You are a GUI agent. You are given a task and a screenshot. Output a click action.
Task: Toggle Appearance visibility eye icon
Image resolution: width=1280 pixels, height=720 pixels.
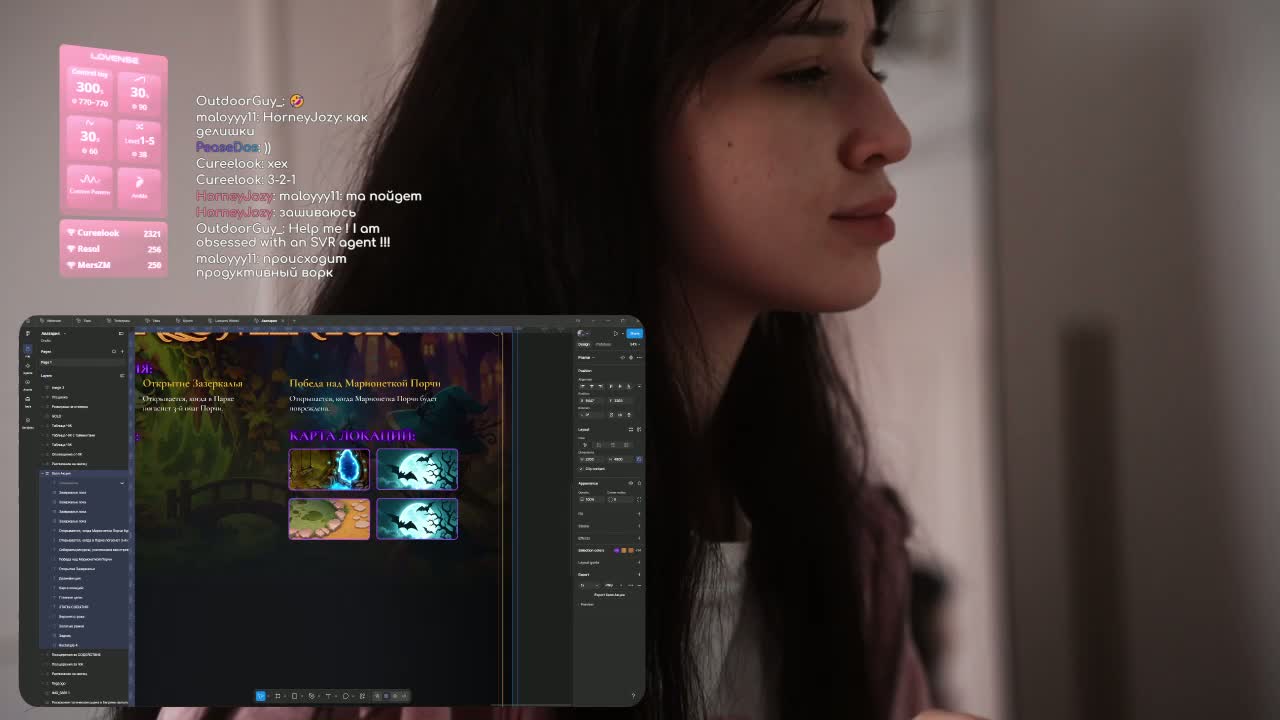pyautogui.click(x=630, y=483)
